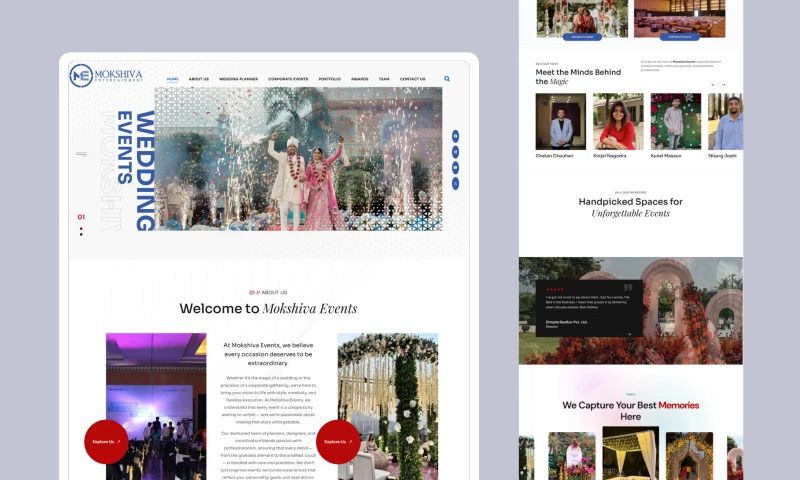Image resolution: width=800 pixels, height=480 pixels.
Task: Click the banquet hall photo above Corporate Events button
Action: [x=679, y=17]
